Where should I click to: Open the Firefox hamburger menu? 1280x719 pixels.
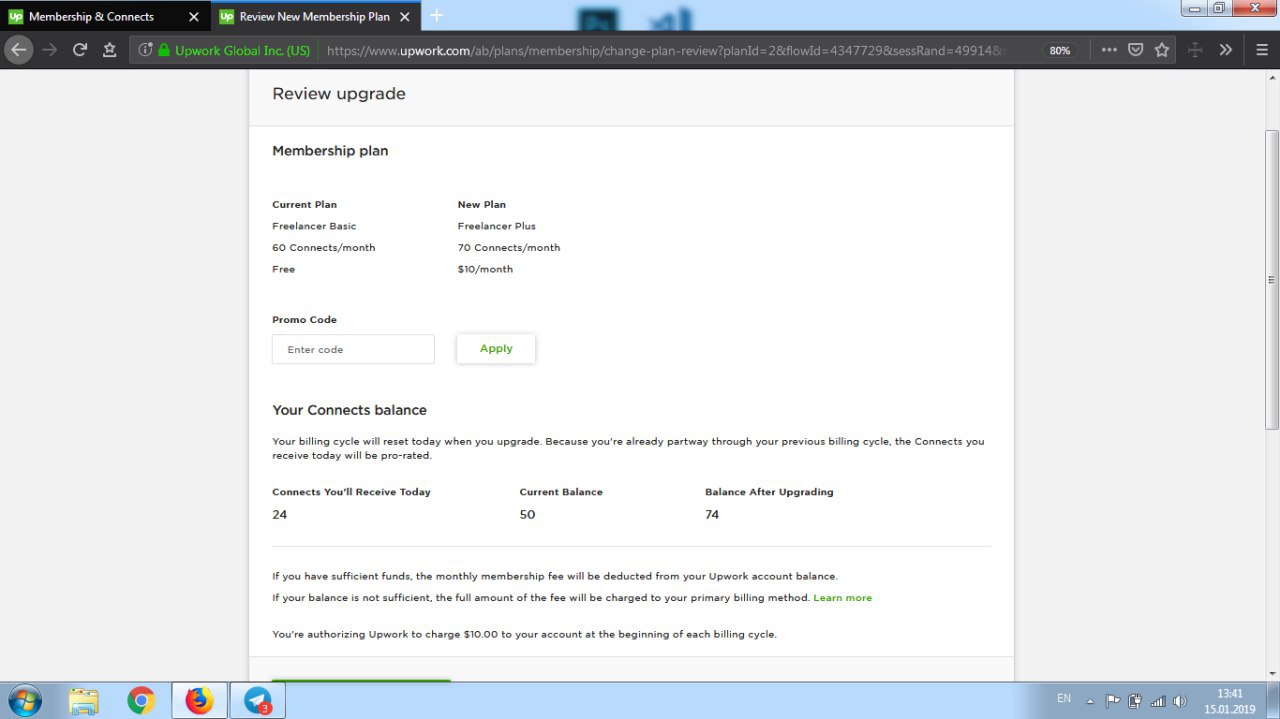[1262, 49]
